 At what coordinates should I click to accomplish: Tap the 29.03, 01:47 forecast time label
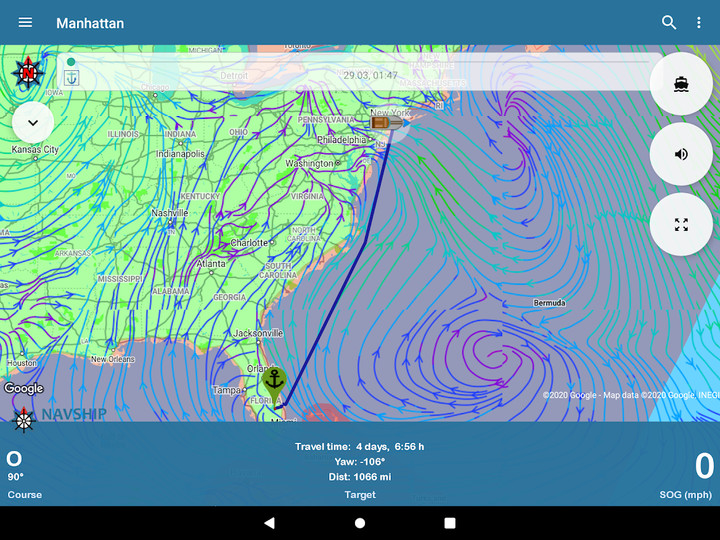(370, 75)
